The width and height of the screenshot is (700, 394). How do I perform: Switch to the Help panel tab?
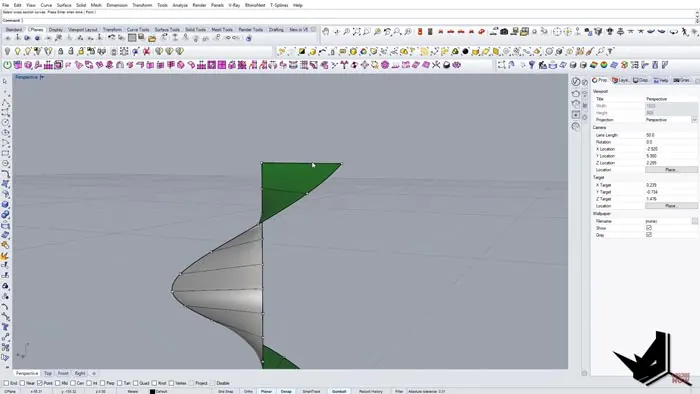click(x=661, y=80)
